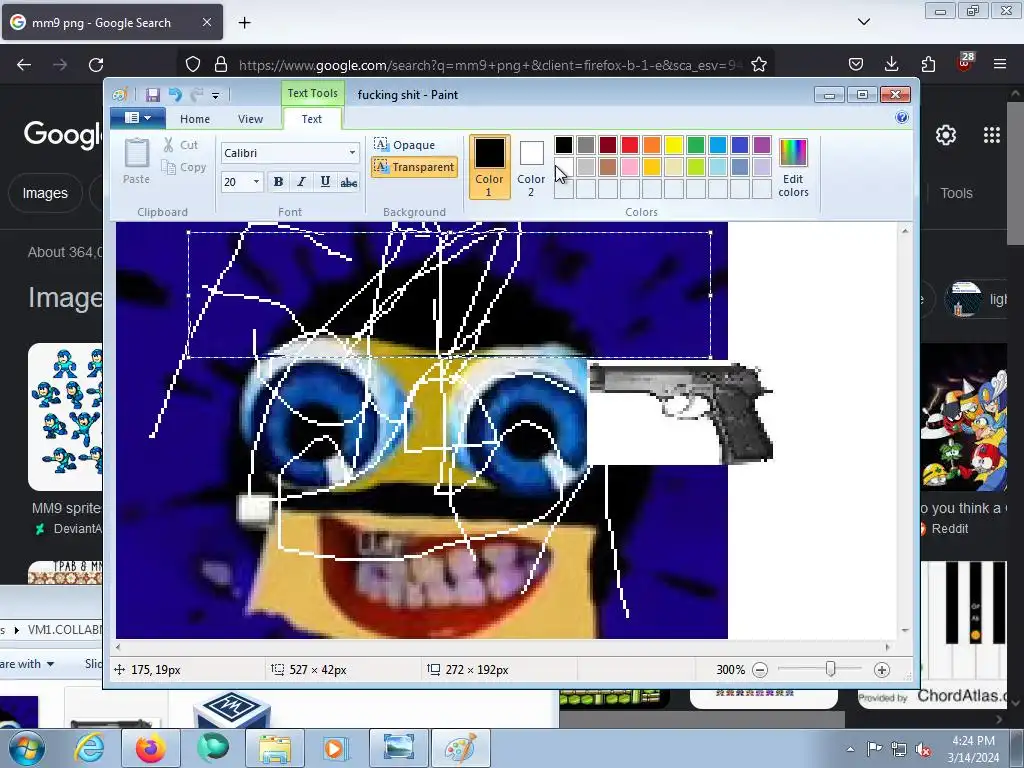The height and width of the screenshot is (768, 1024).
Task: Open Google search Tools
Action: point(956,193)
